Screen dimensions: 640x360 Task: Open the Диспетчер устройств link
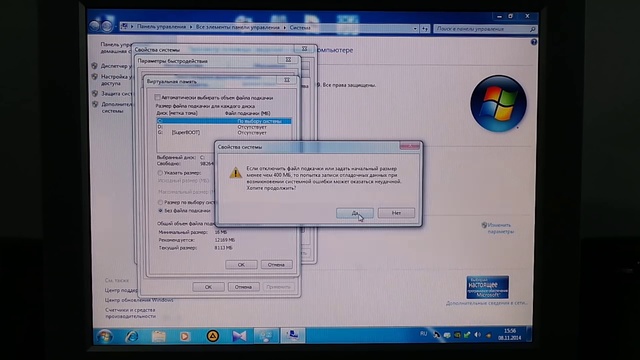(x=116, y=66)
